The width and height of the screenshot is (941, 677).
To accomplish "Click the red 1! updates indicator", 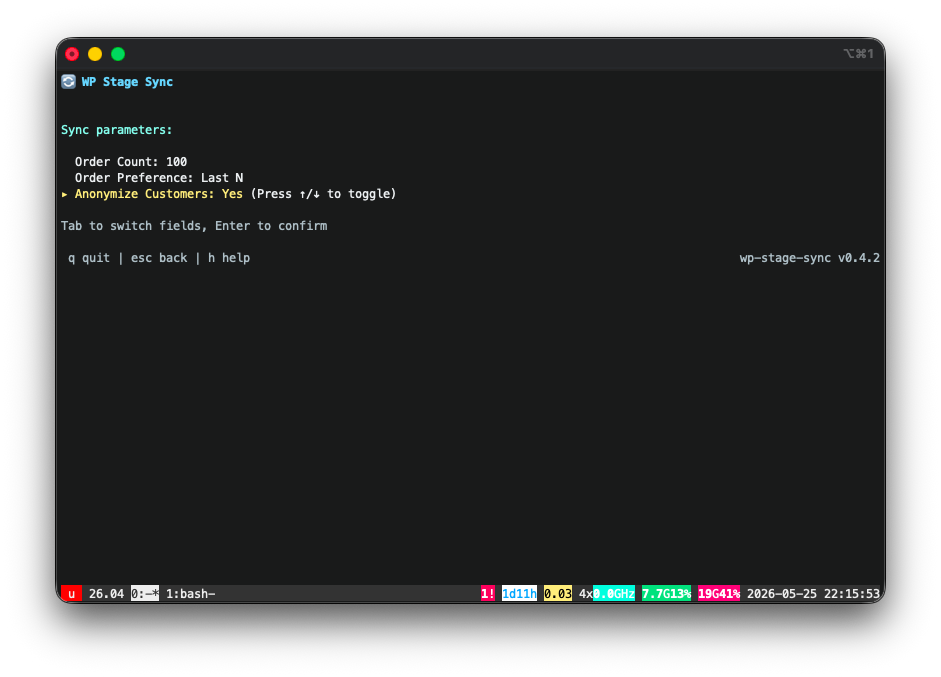I will (488, 594).
